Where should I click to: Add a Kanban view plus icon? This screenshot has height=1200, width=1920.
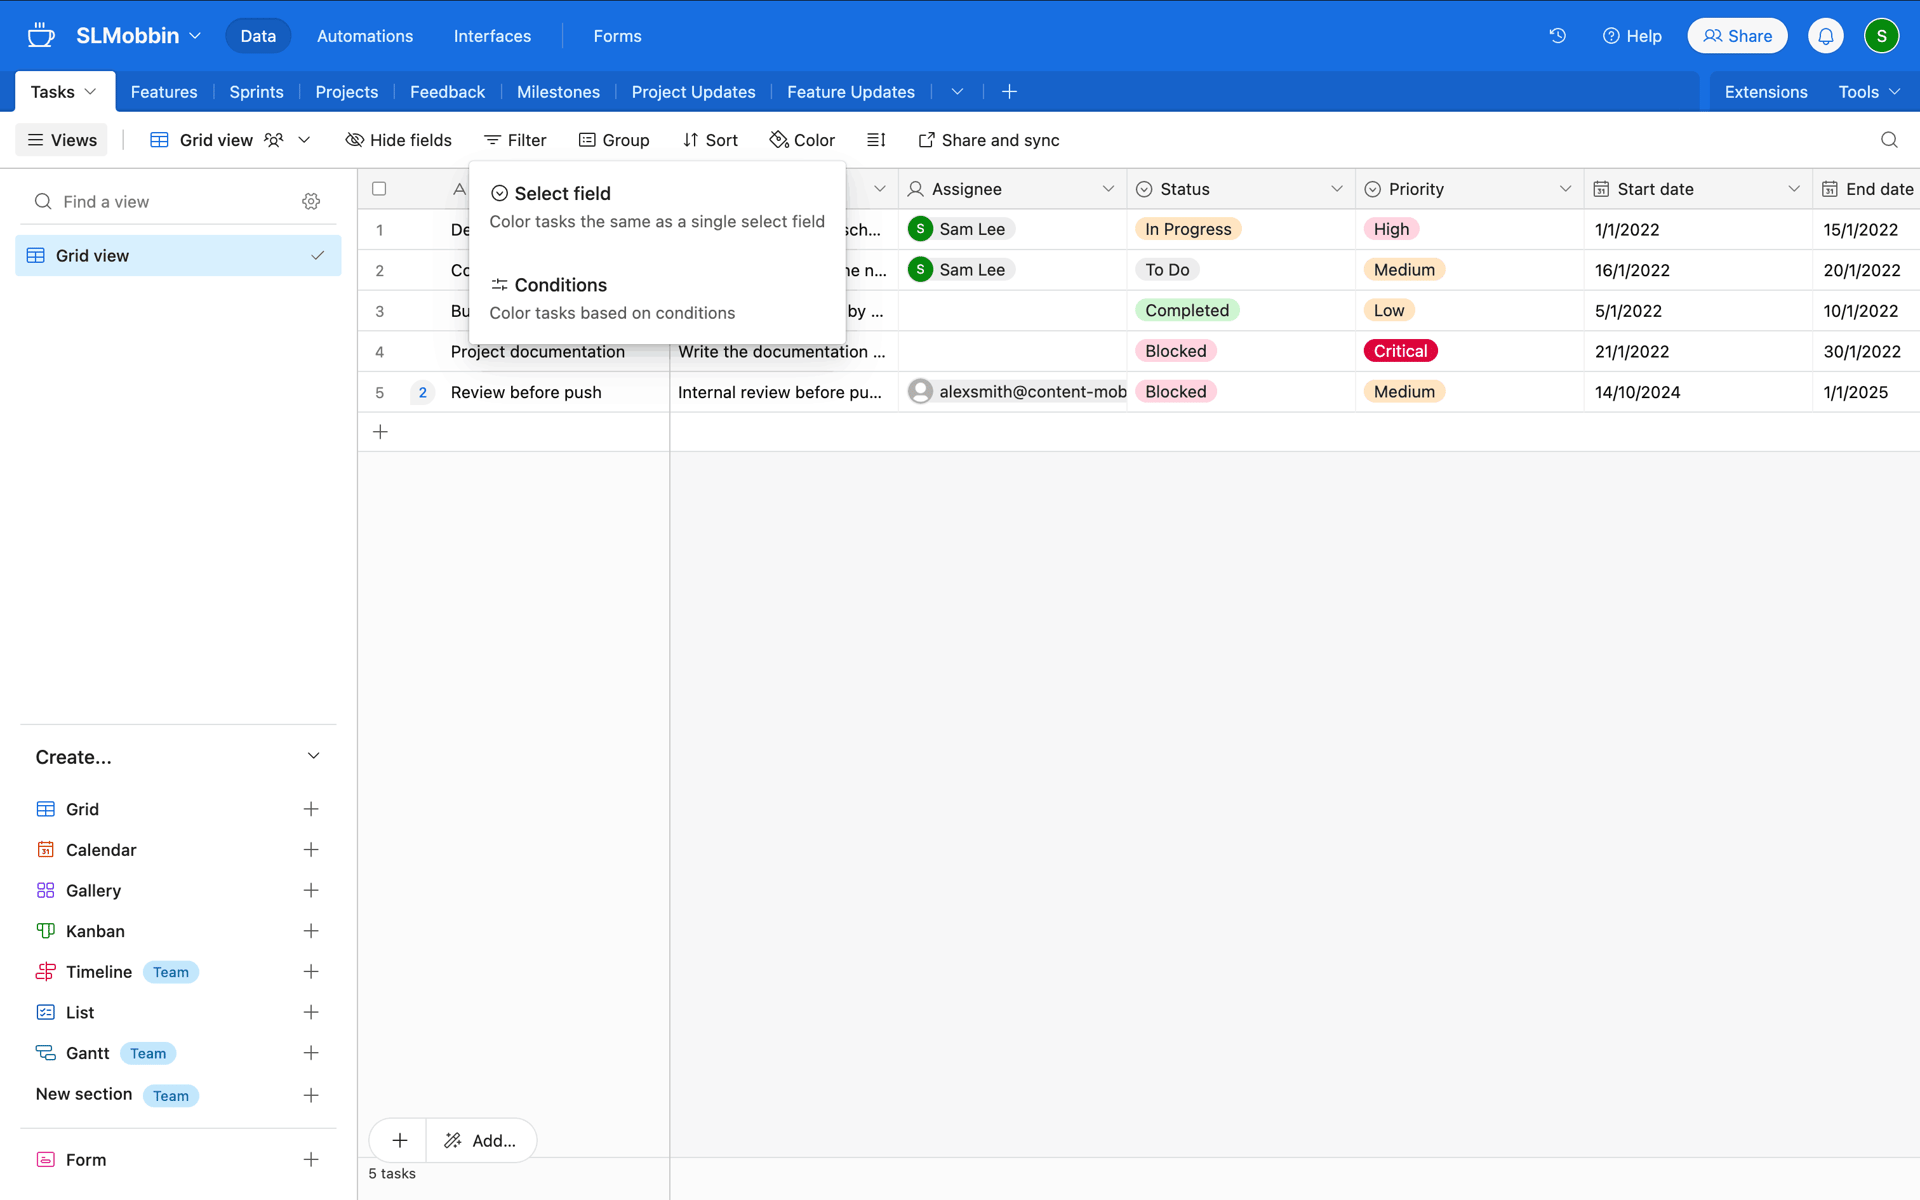click(311, 931)
